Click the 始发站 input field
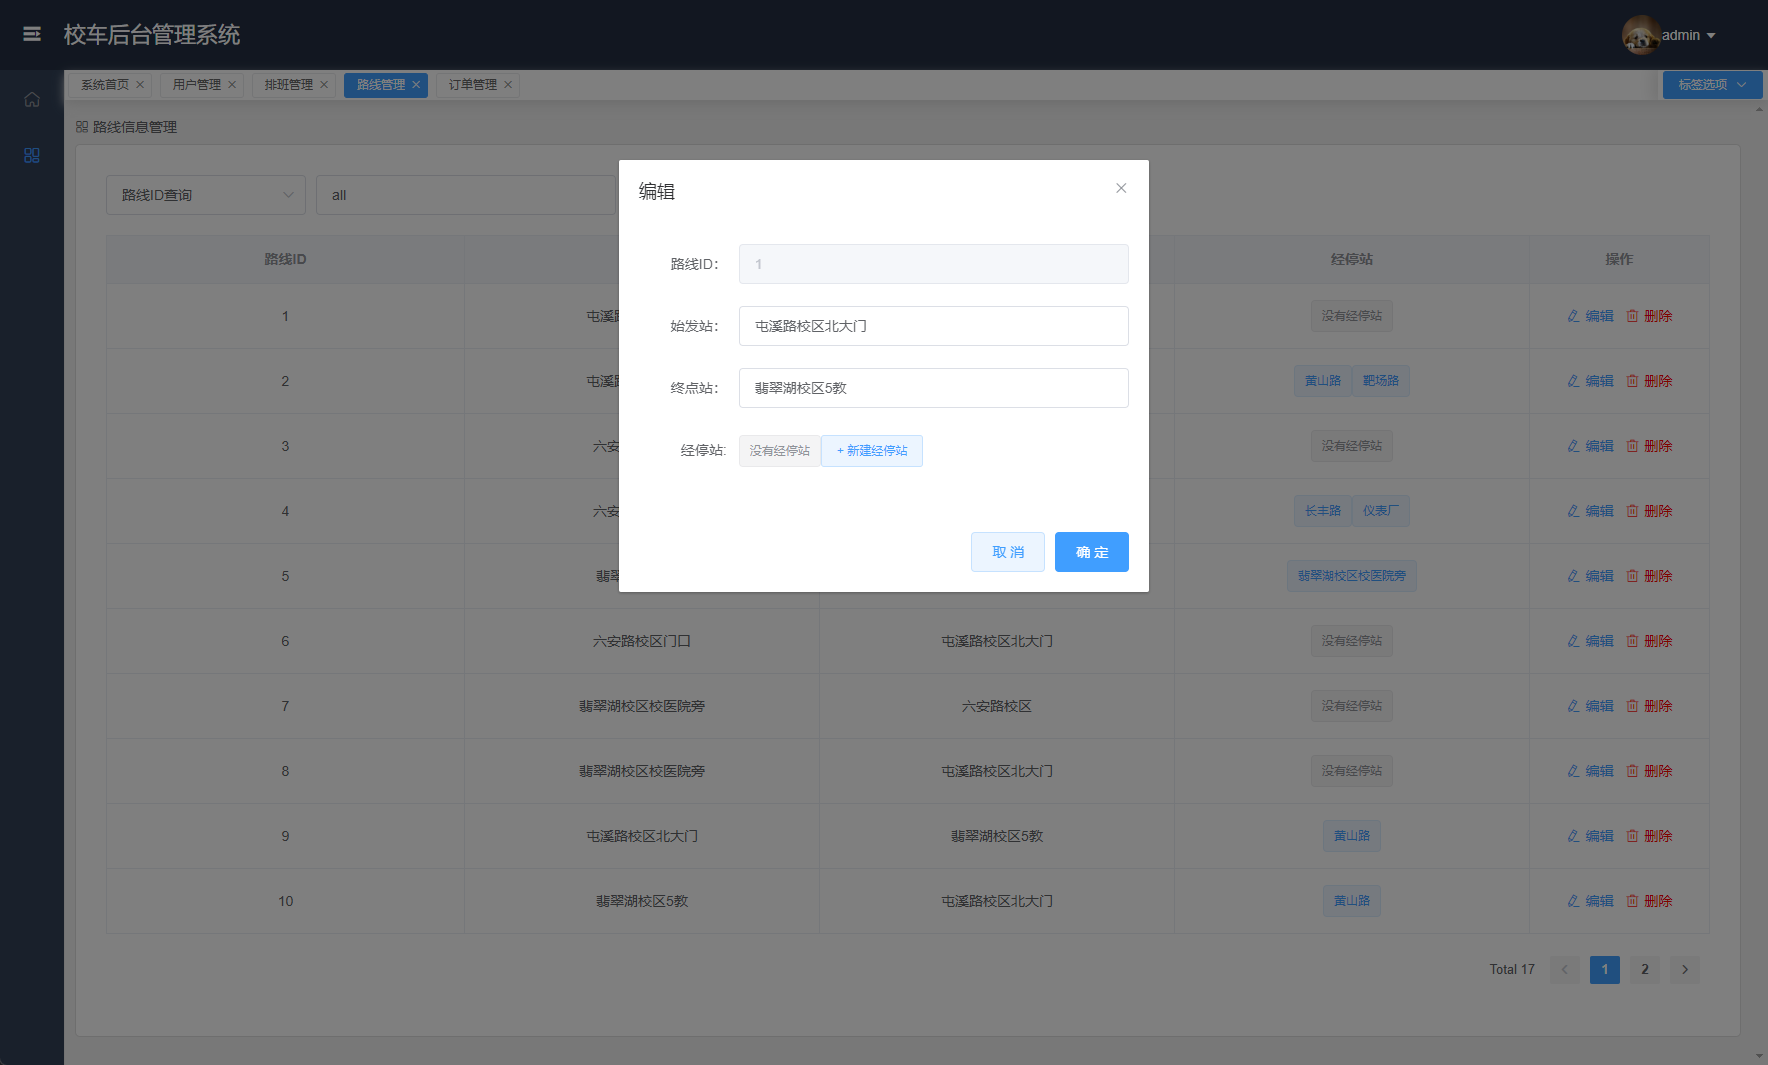This screenshot has width=1768, height=1065. [x=933, y=326]
